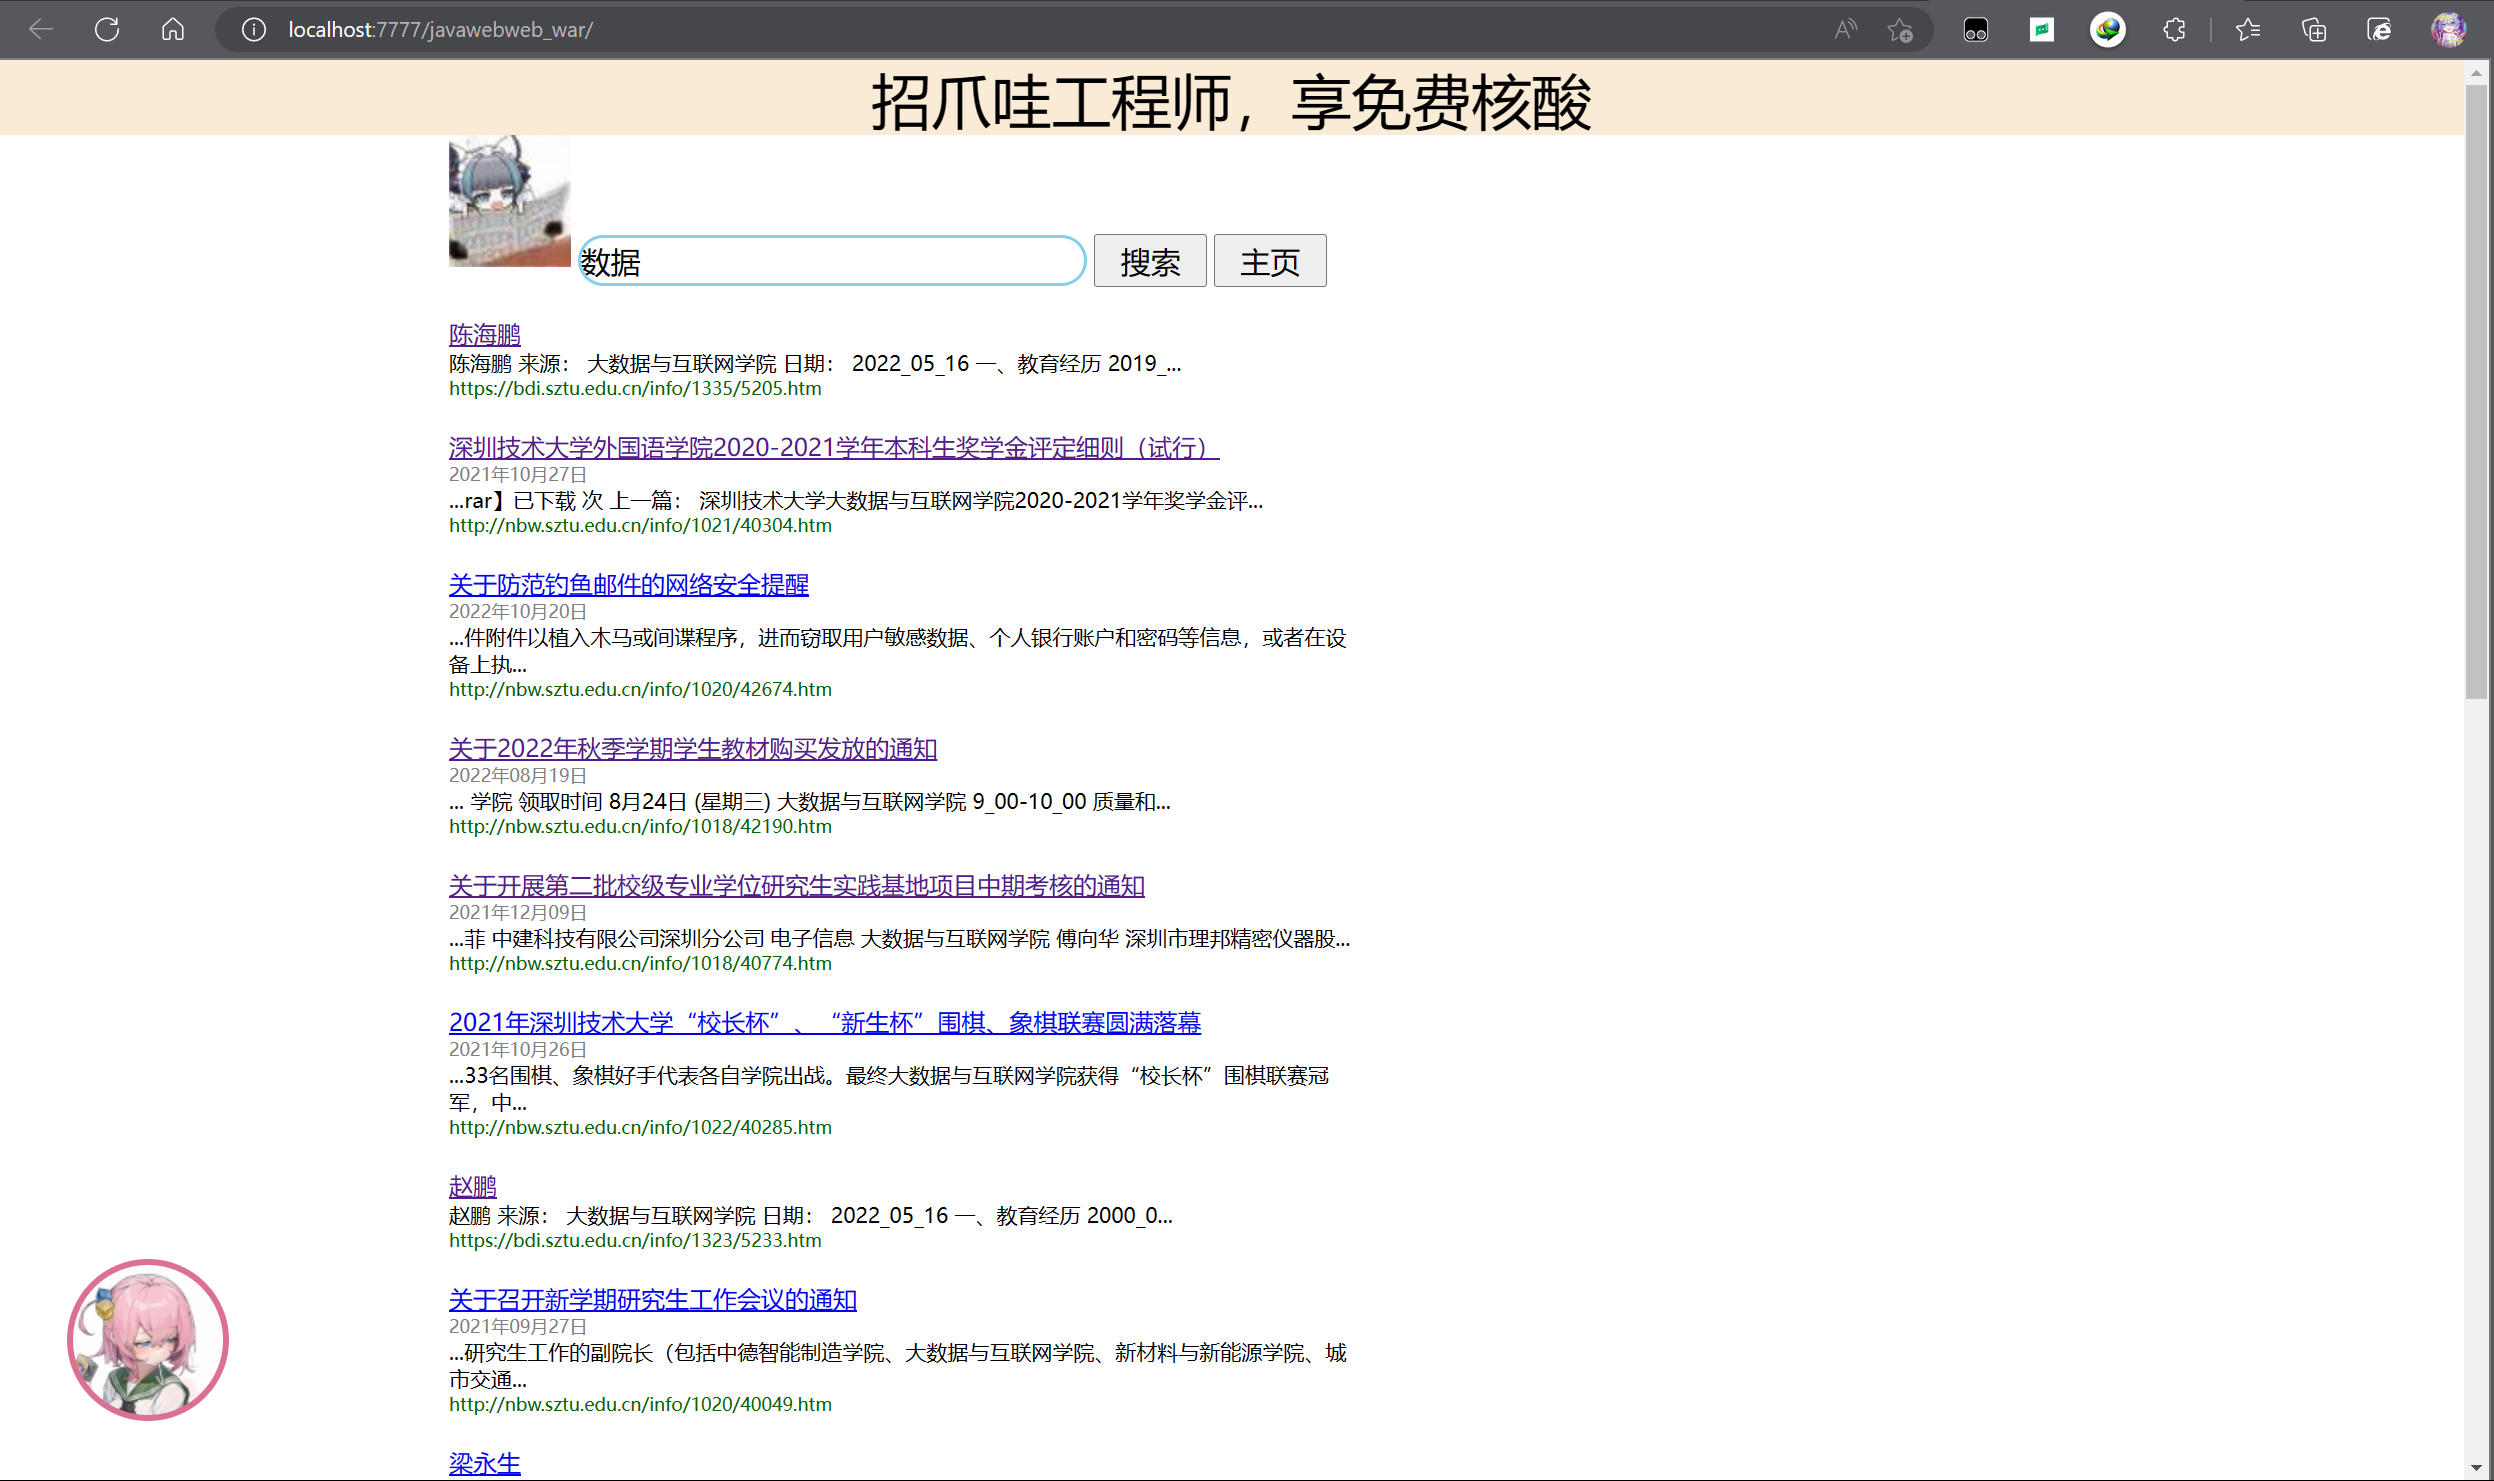Open the user profile avatar
Viewport: 2494px width, 1481px height.
coord(2449,30)
